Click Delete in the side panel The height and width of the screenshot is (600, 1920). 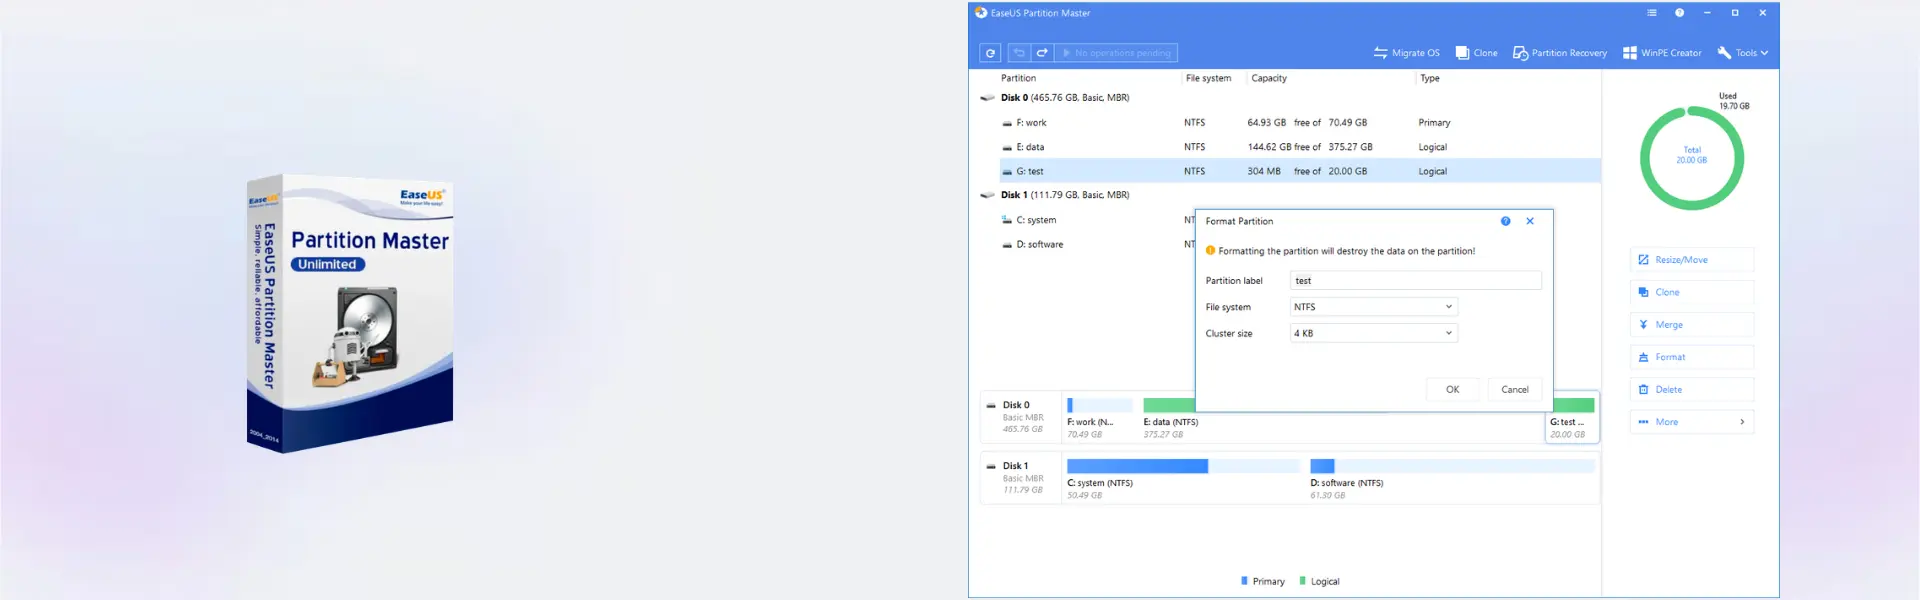(1692, 390)
